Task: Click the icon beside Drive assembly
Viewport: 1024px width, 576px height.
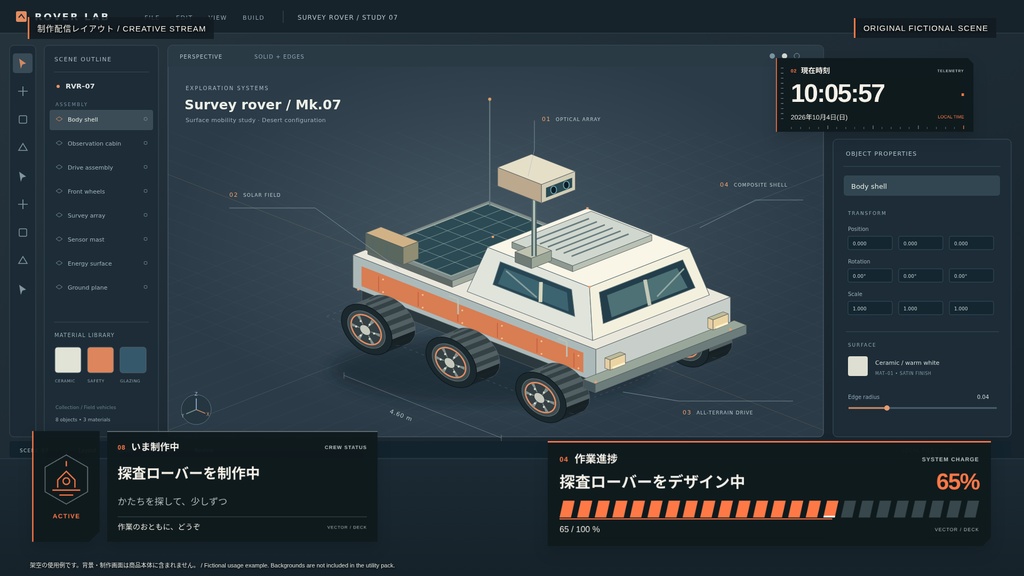Action: [59, 167]
